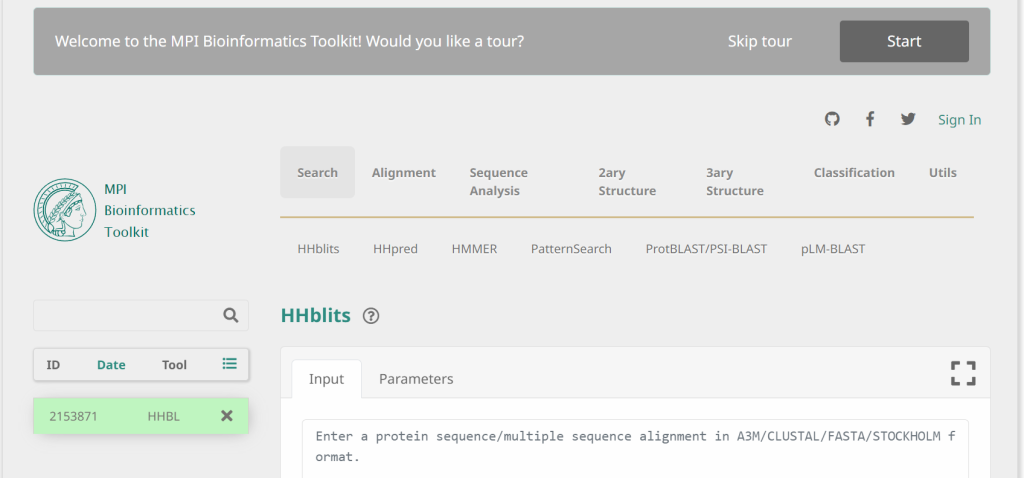Click Skip tour

click(760, 42)
